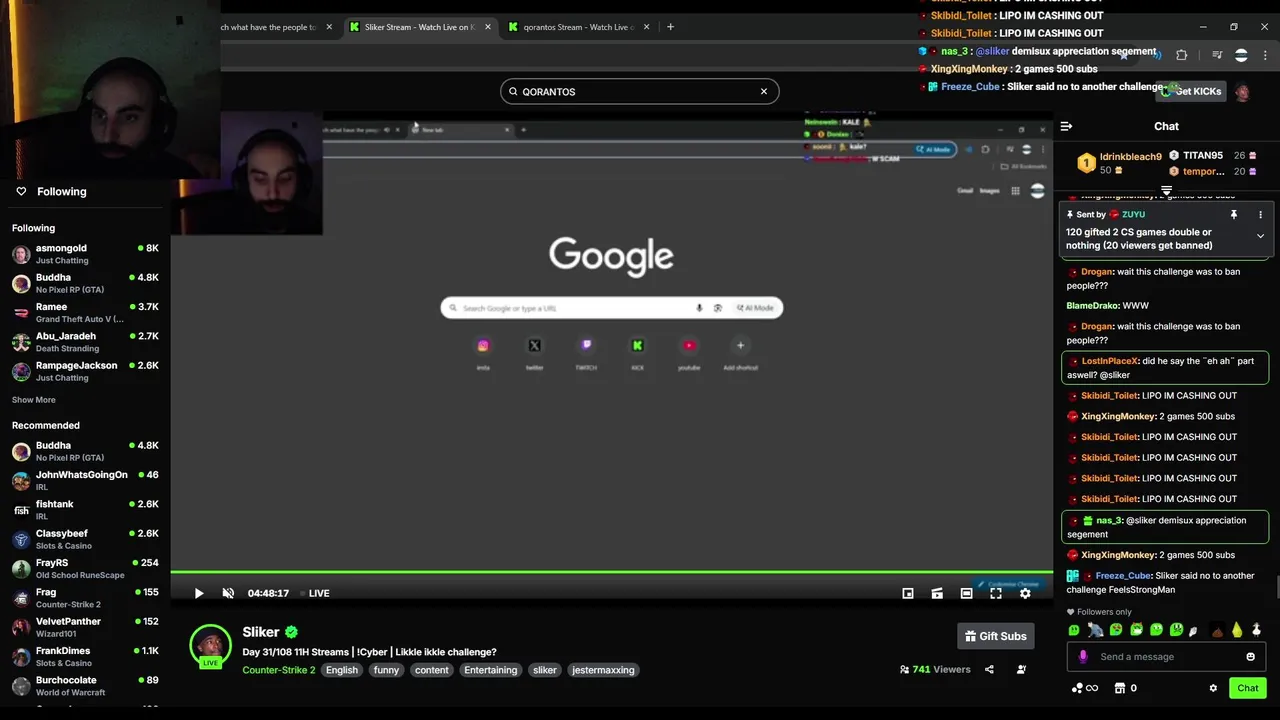Click the Gift Subs button
Image resolution: width=1280 pixels, height=720 pixels.
coord(996,636)
